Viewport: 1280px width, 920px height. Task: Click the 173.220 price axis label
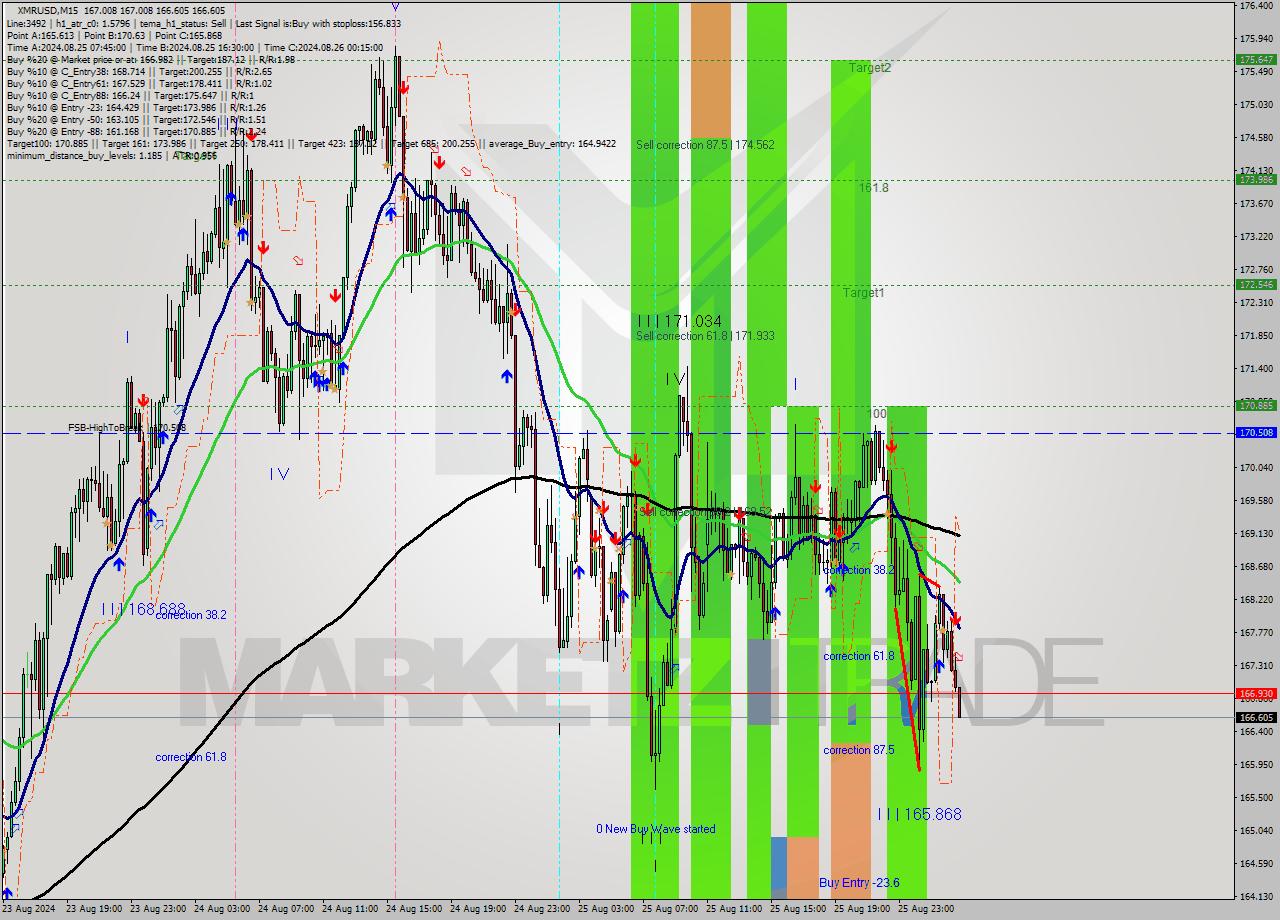click(x=1256, y=237)
